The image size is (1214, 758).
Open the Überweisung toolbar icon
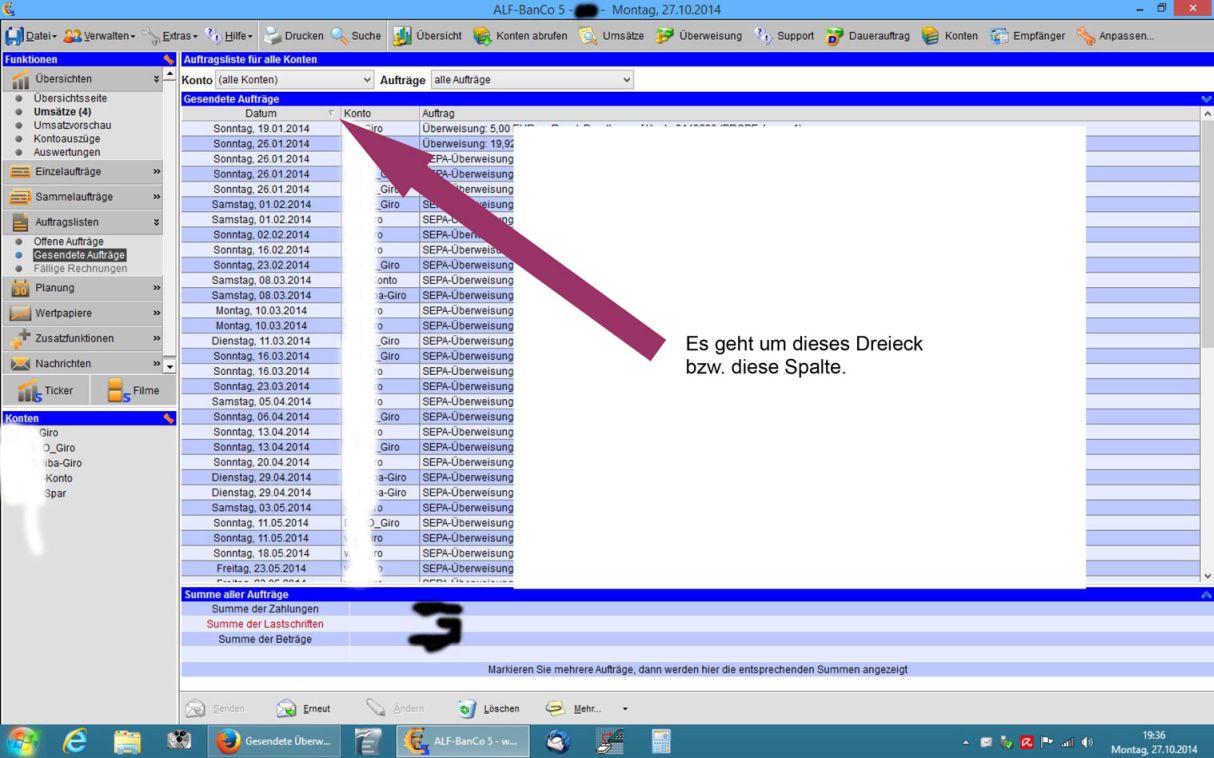point(665,36)
